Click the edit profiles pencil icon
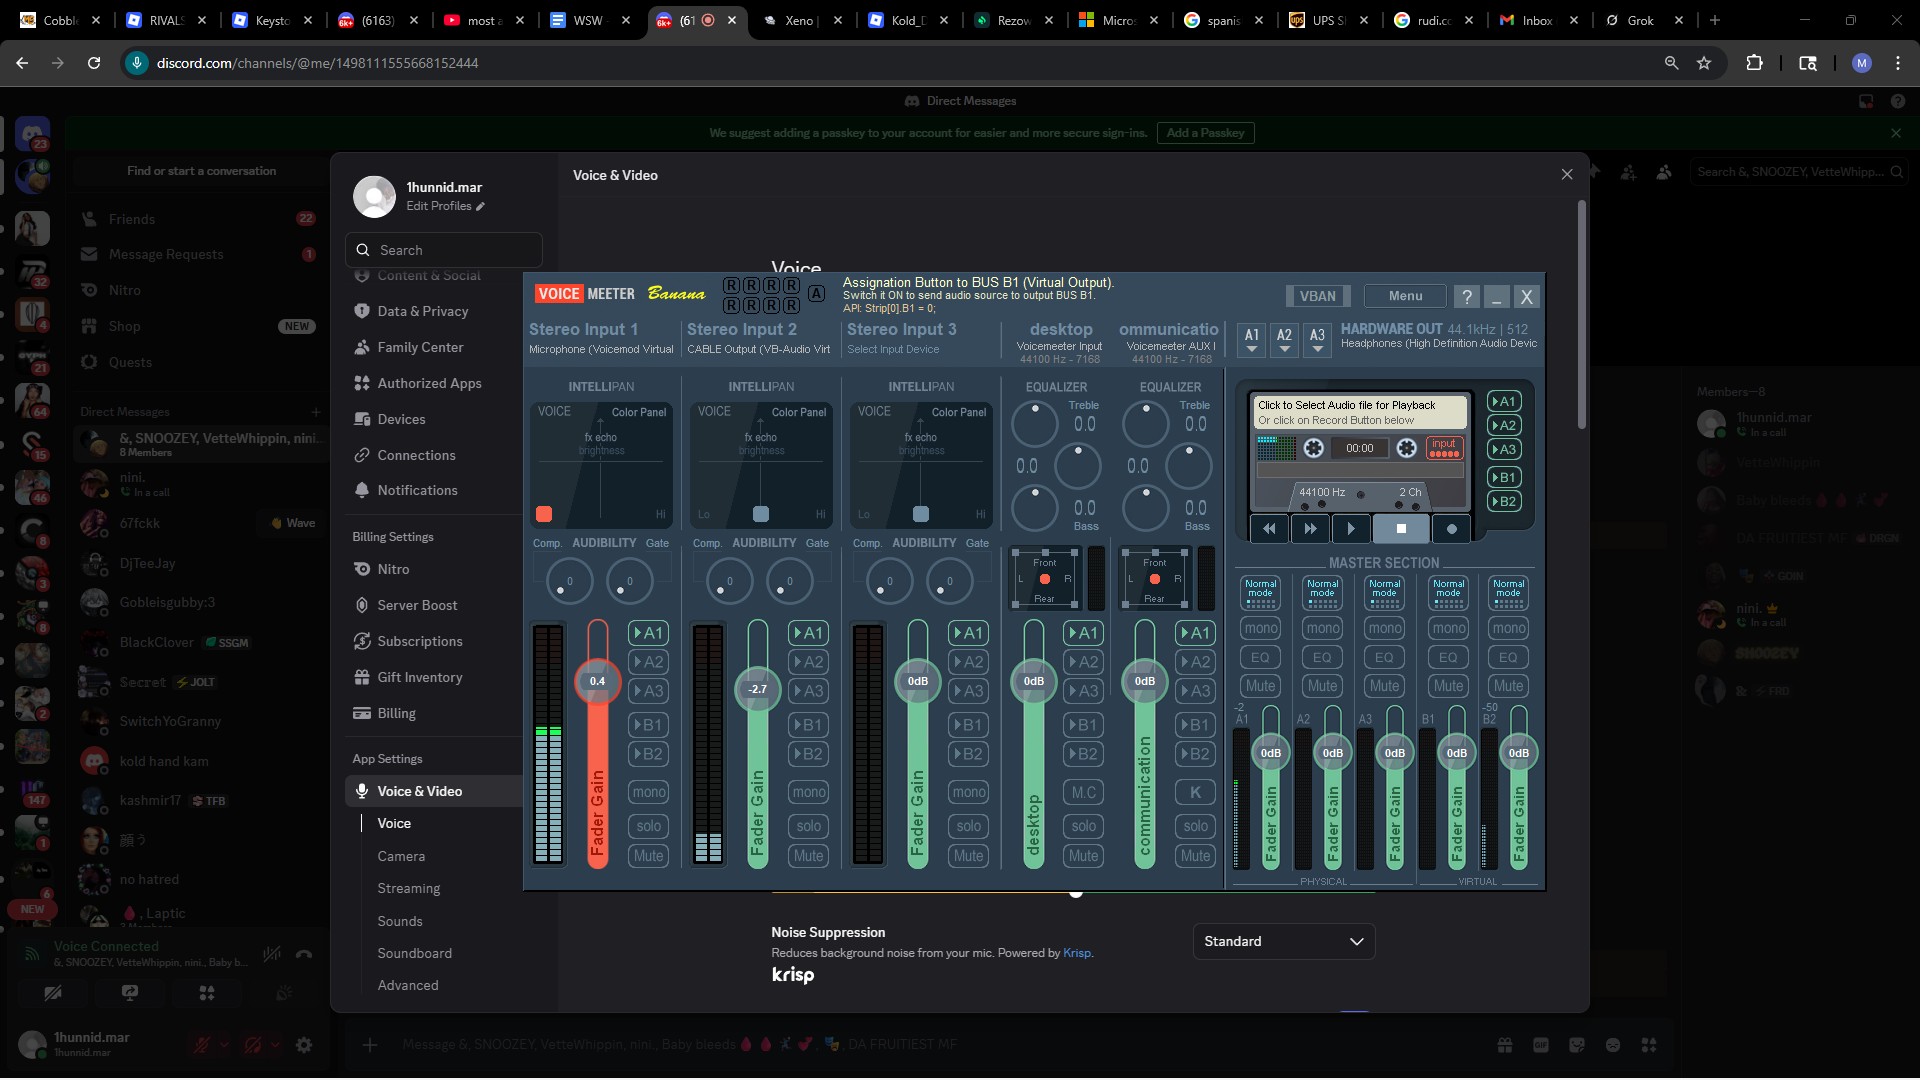The width and height of the screenshot is (1920, 1080). (480, 206)
